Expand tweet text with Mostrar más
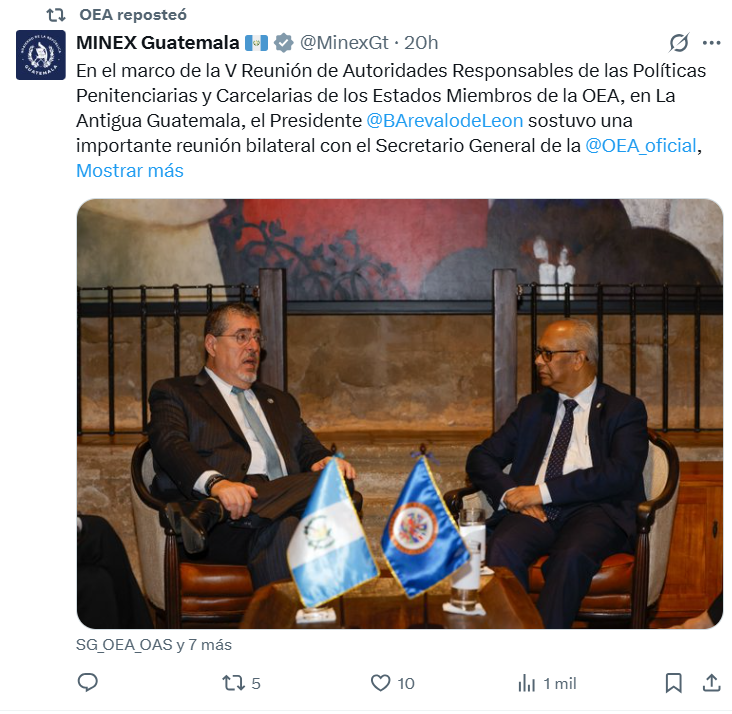Image resolution: width=732 pixels, height=714 pixels. click(130, 171)
